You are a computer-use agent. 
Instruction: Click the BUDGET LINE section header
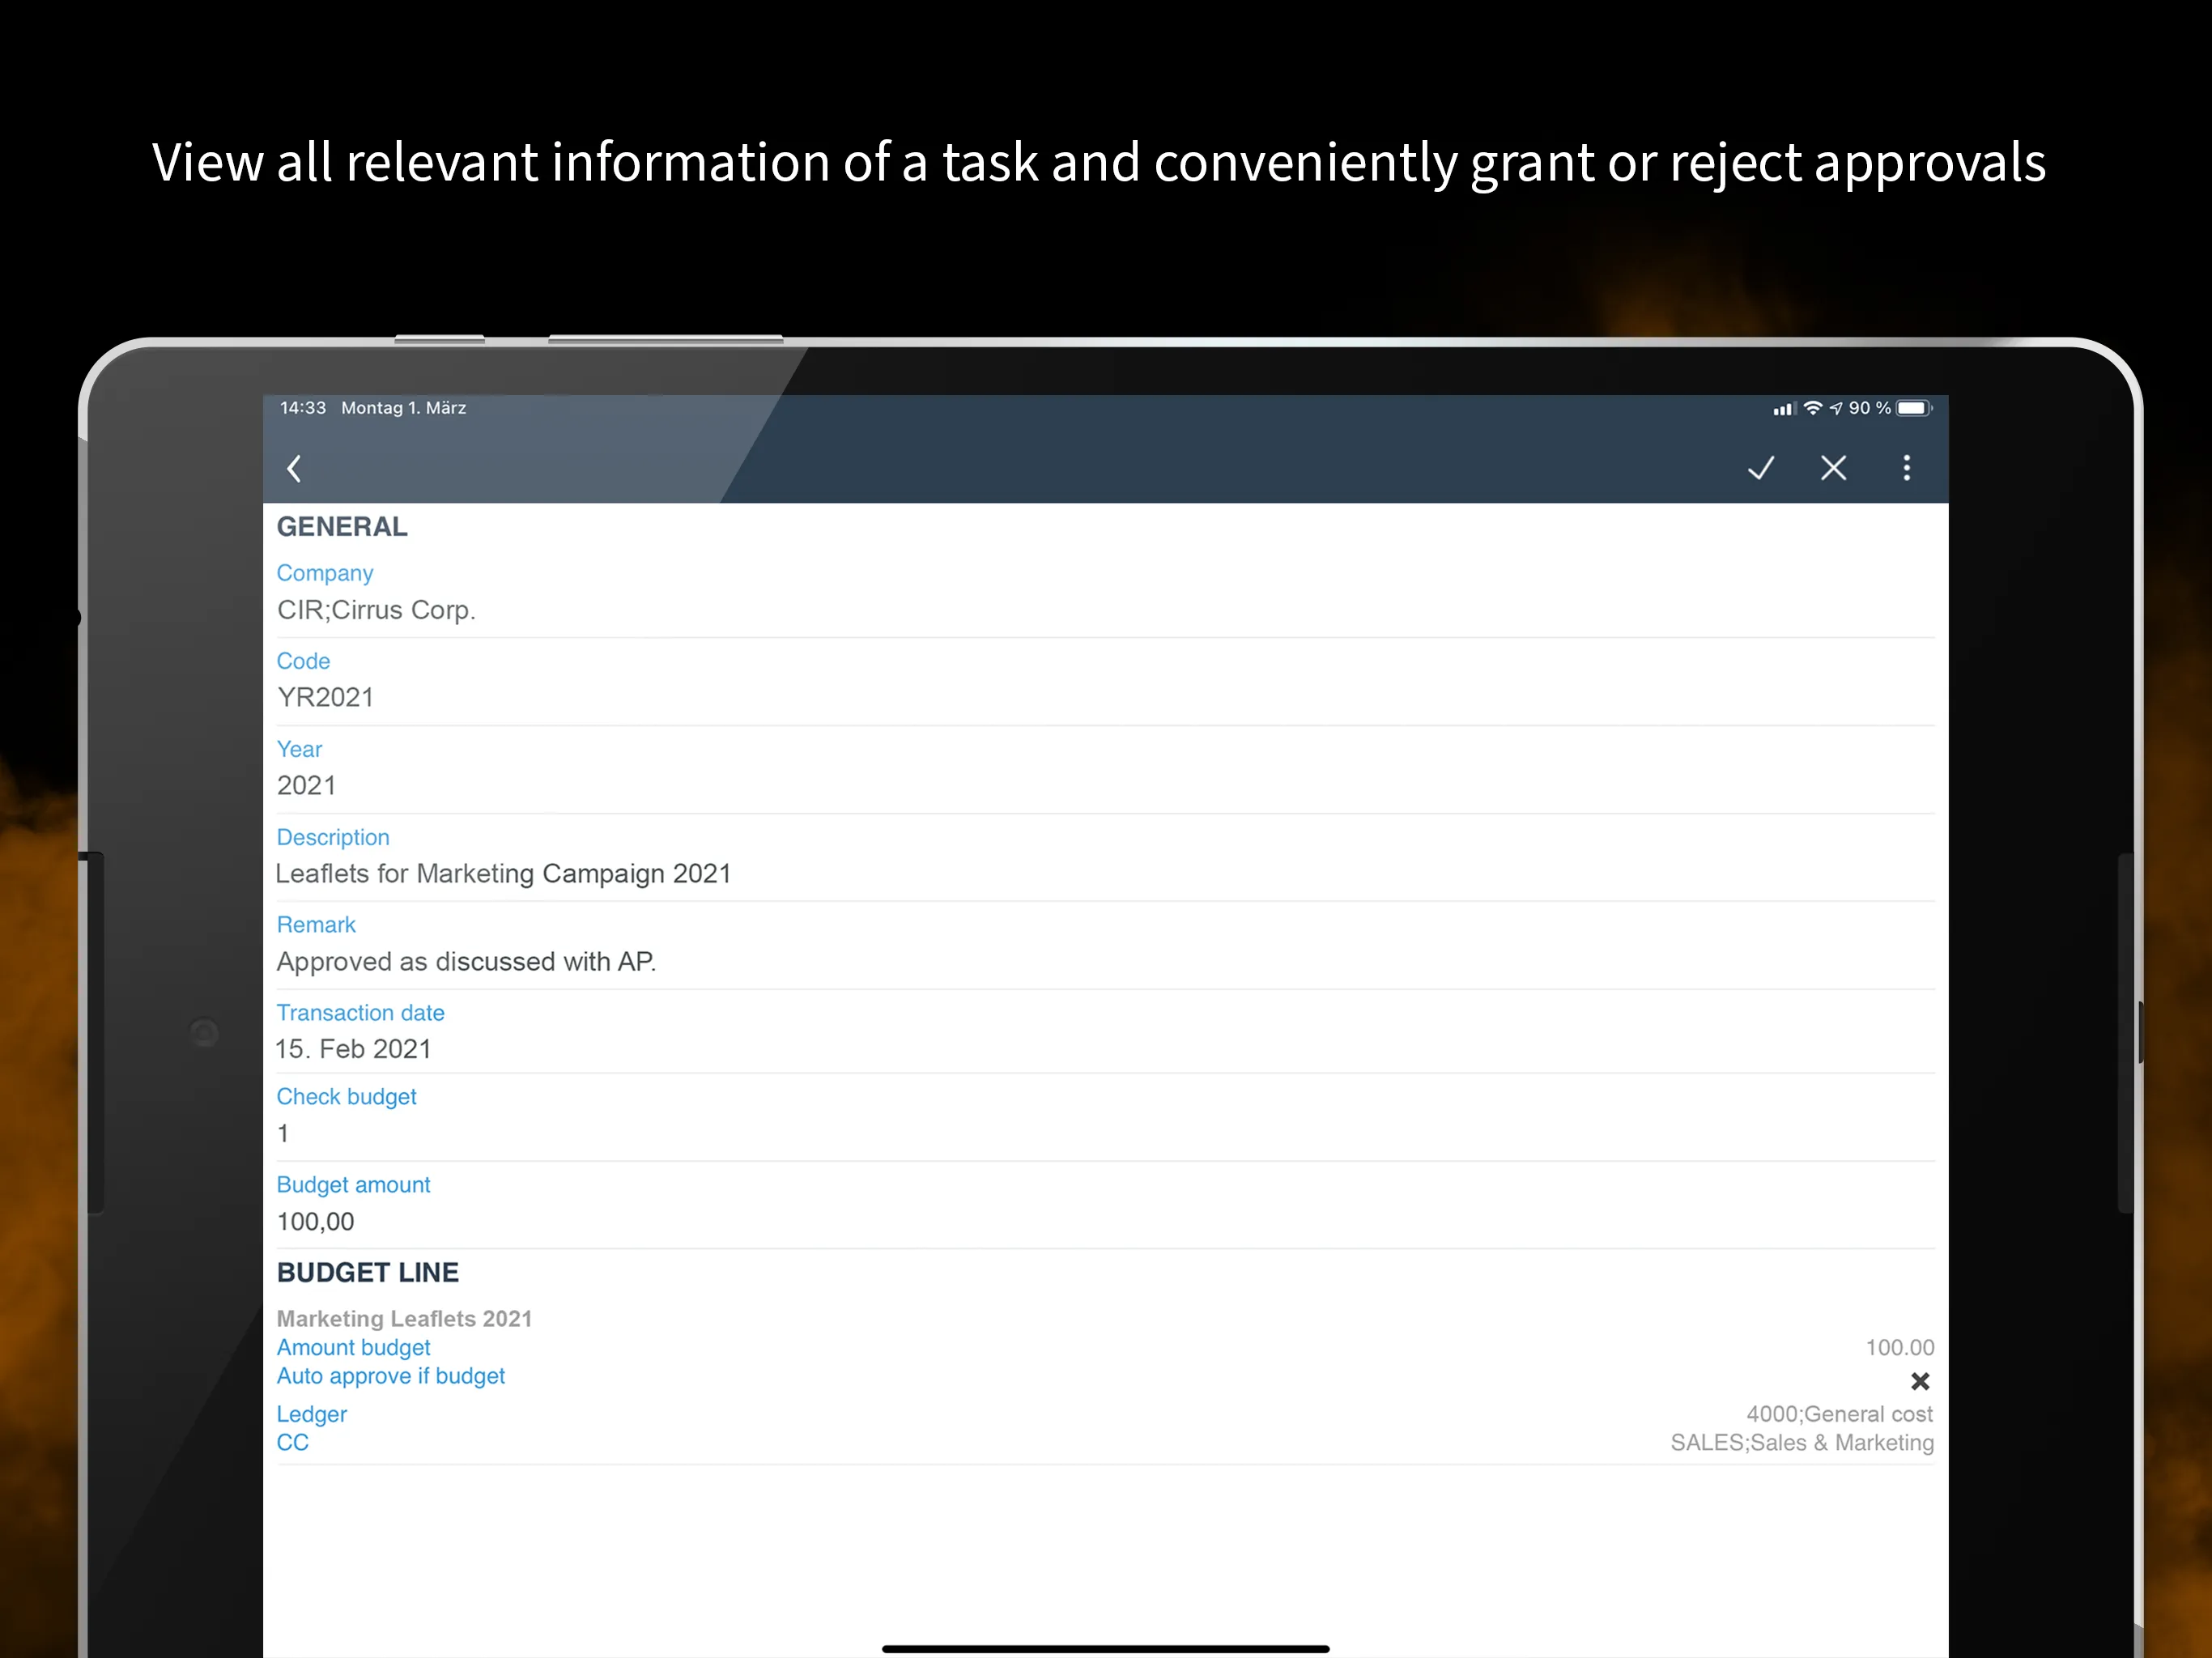[368, 1272]
